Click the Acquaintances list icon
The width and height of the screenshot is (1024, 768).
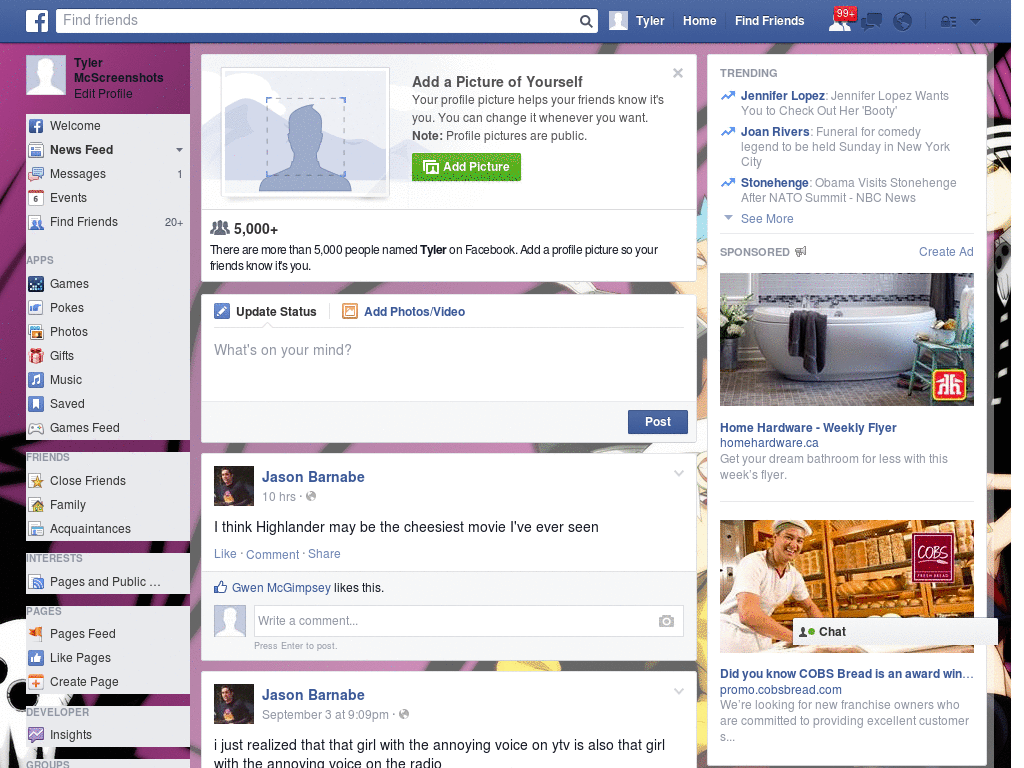(x=36, y=529)
